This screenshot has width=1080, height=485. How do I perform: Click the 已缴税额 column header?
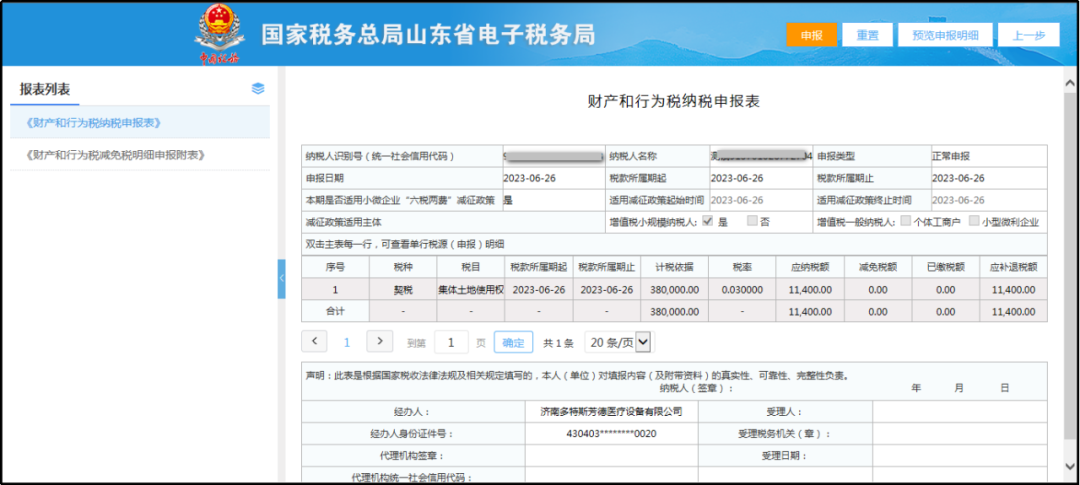pyautogui.click(x=946, y=267)
